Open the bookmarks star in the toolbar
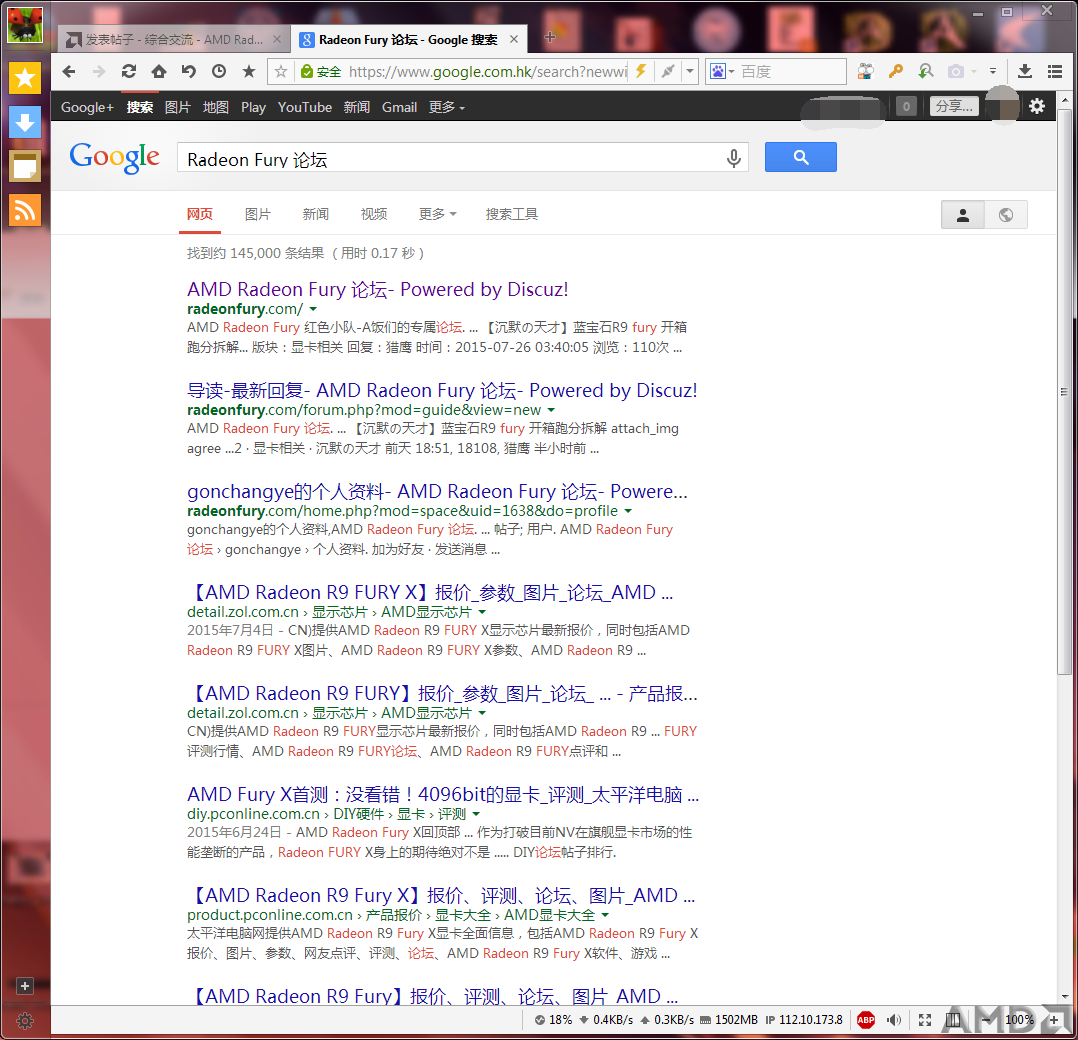The height and width of the screenshot is (1040, 1078). (249, 71)
